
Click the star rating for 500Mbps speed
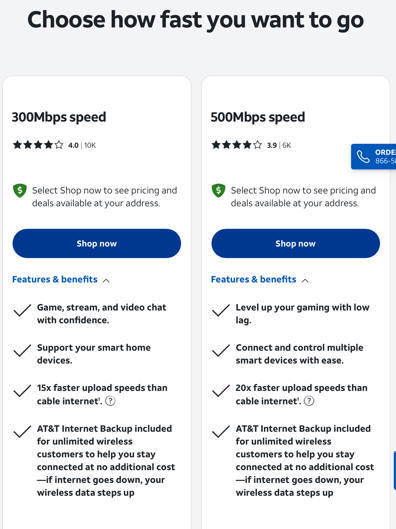236,145
